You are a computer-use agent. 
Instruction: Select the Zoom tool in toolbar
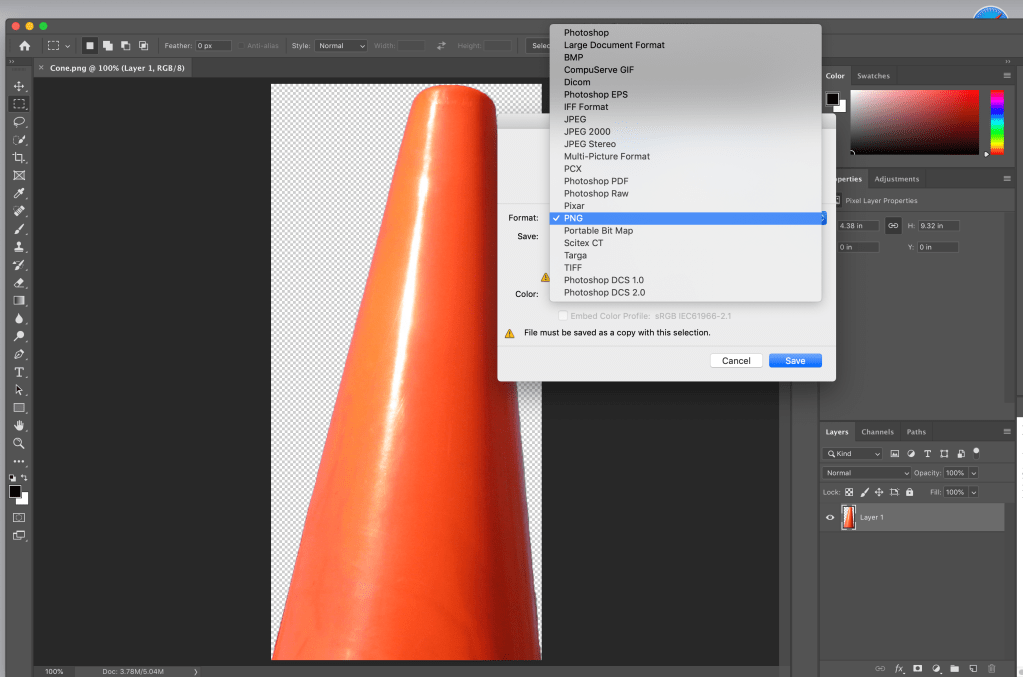coord(19,443)
